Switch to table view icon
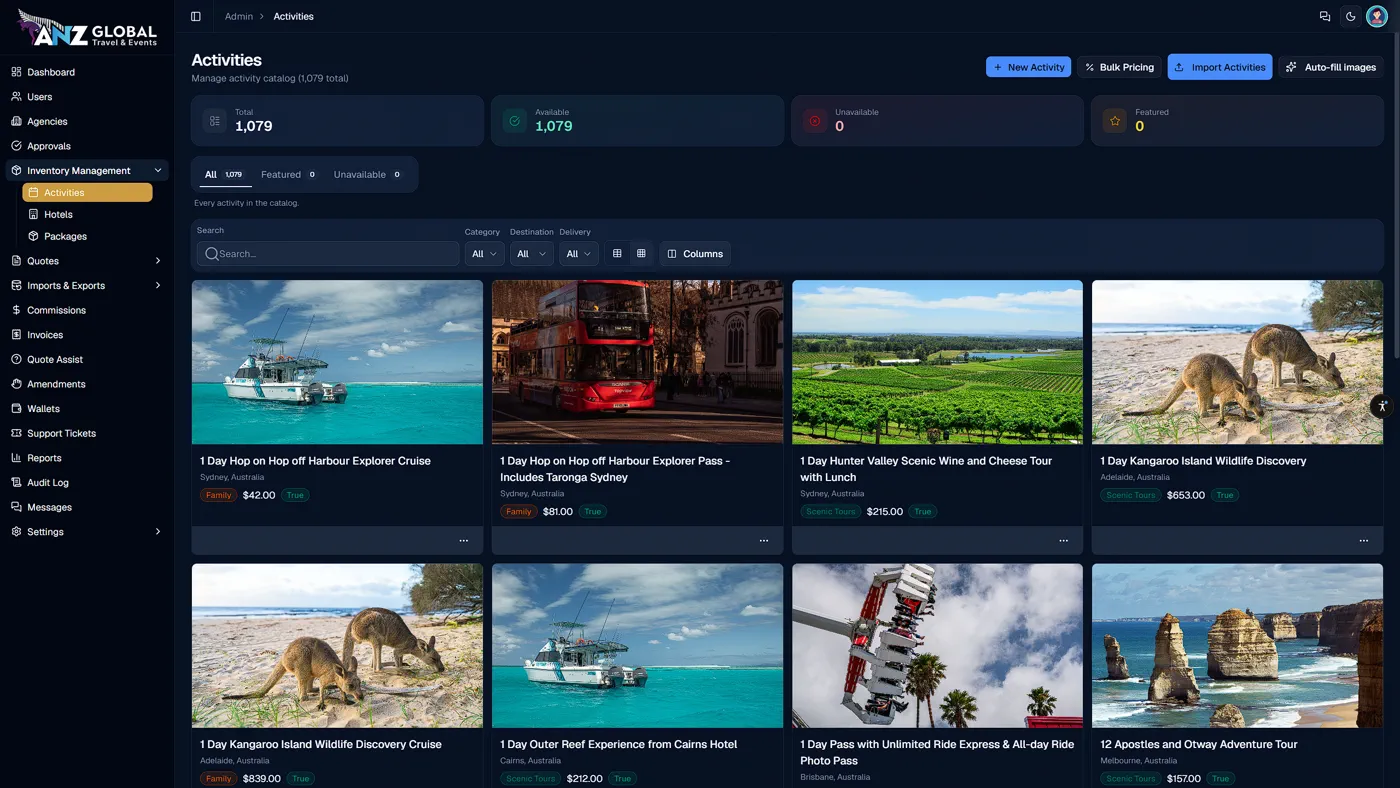Screen dimensions: 1400x788 click(x=617, y=254)
